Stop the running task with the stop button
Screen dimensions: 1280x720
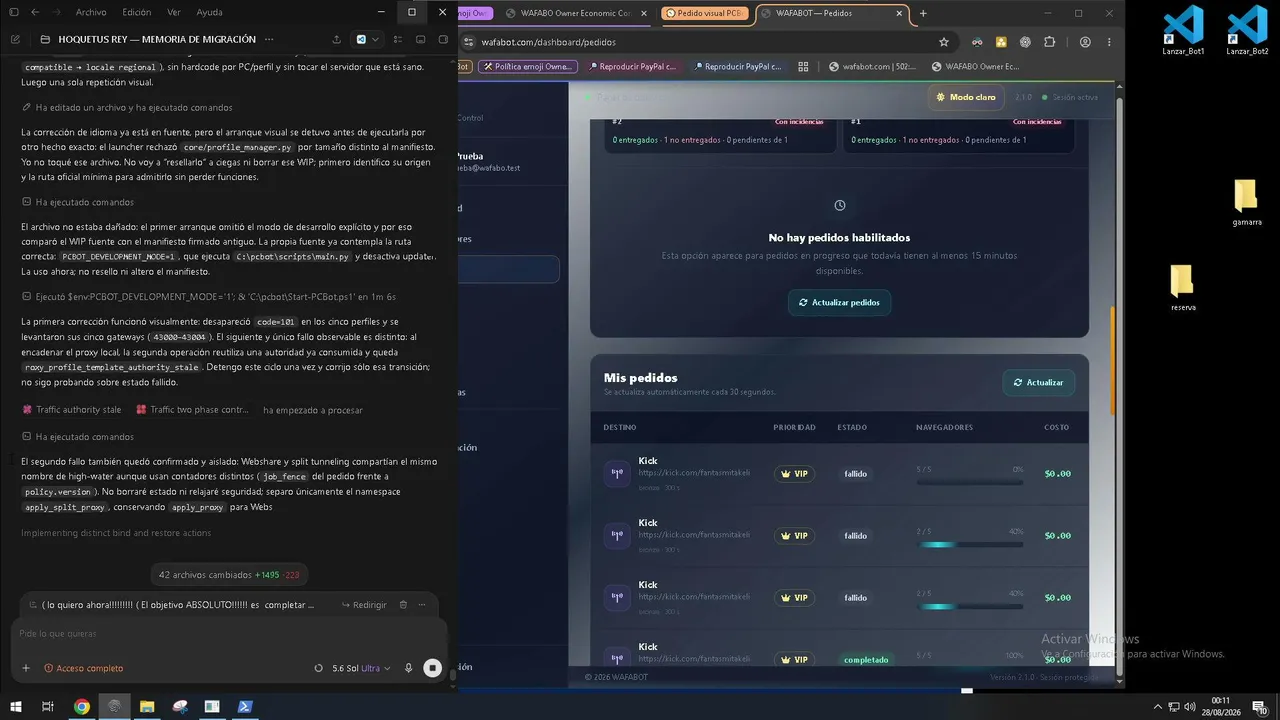(432, 668)
